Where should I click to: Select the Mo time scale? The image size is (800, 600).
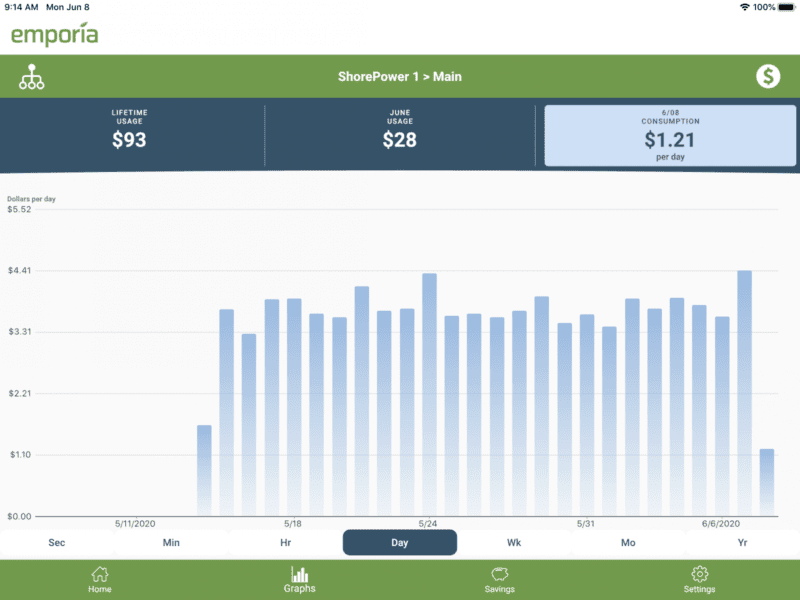628,543
